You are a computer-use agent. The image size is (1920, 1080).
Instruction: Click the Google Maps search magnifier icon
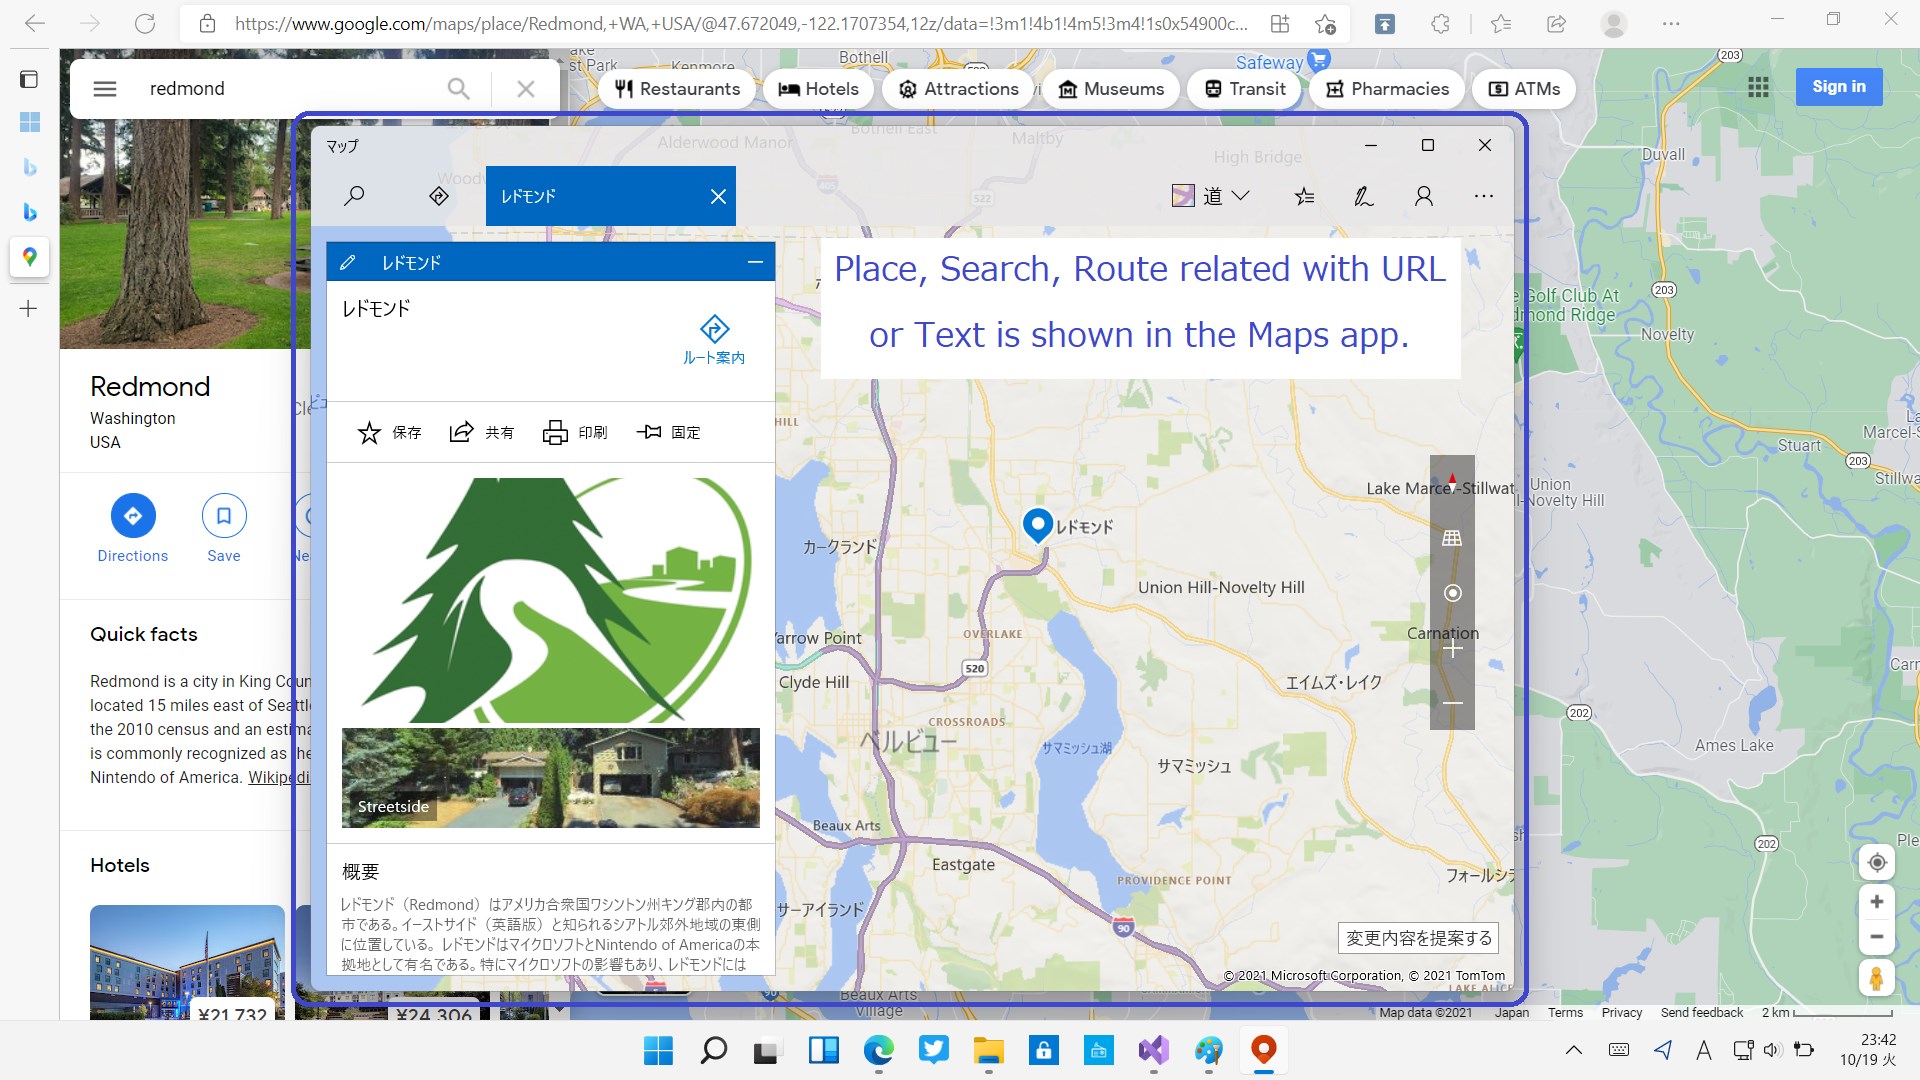point(458,89)
